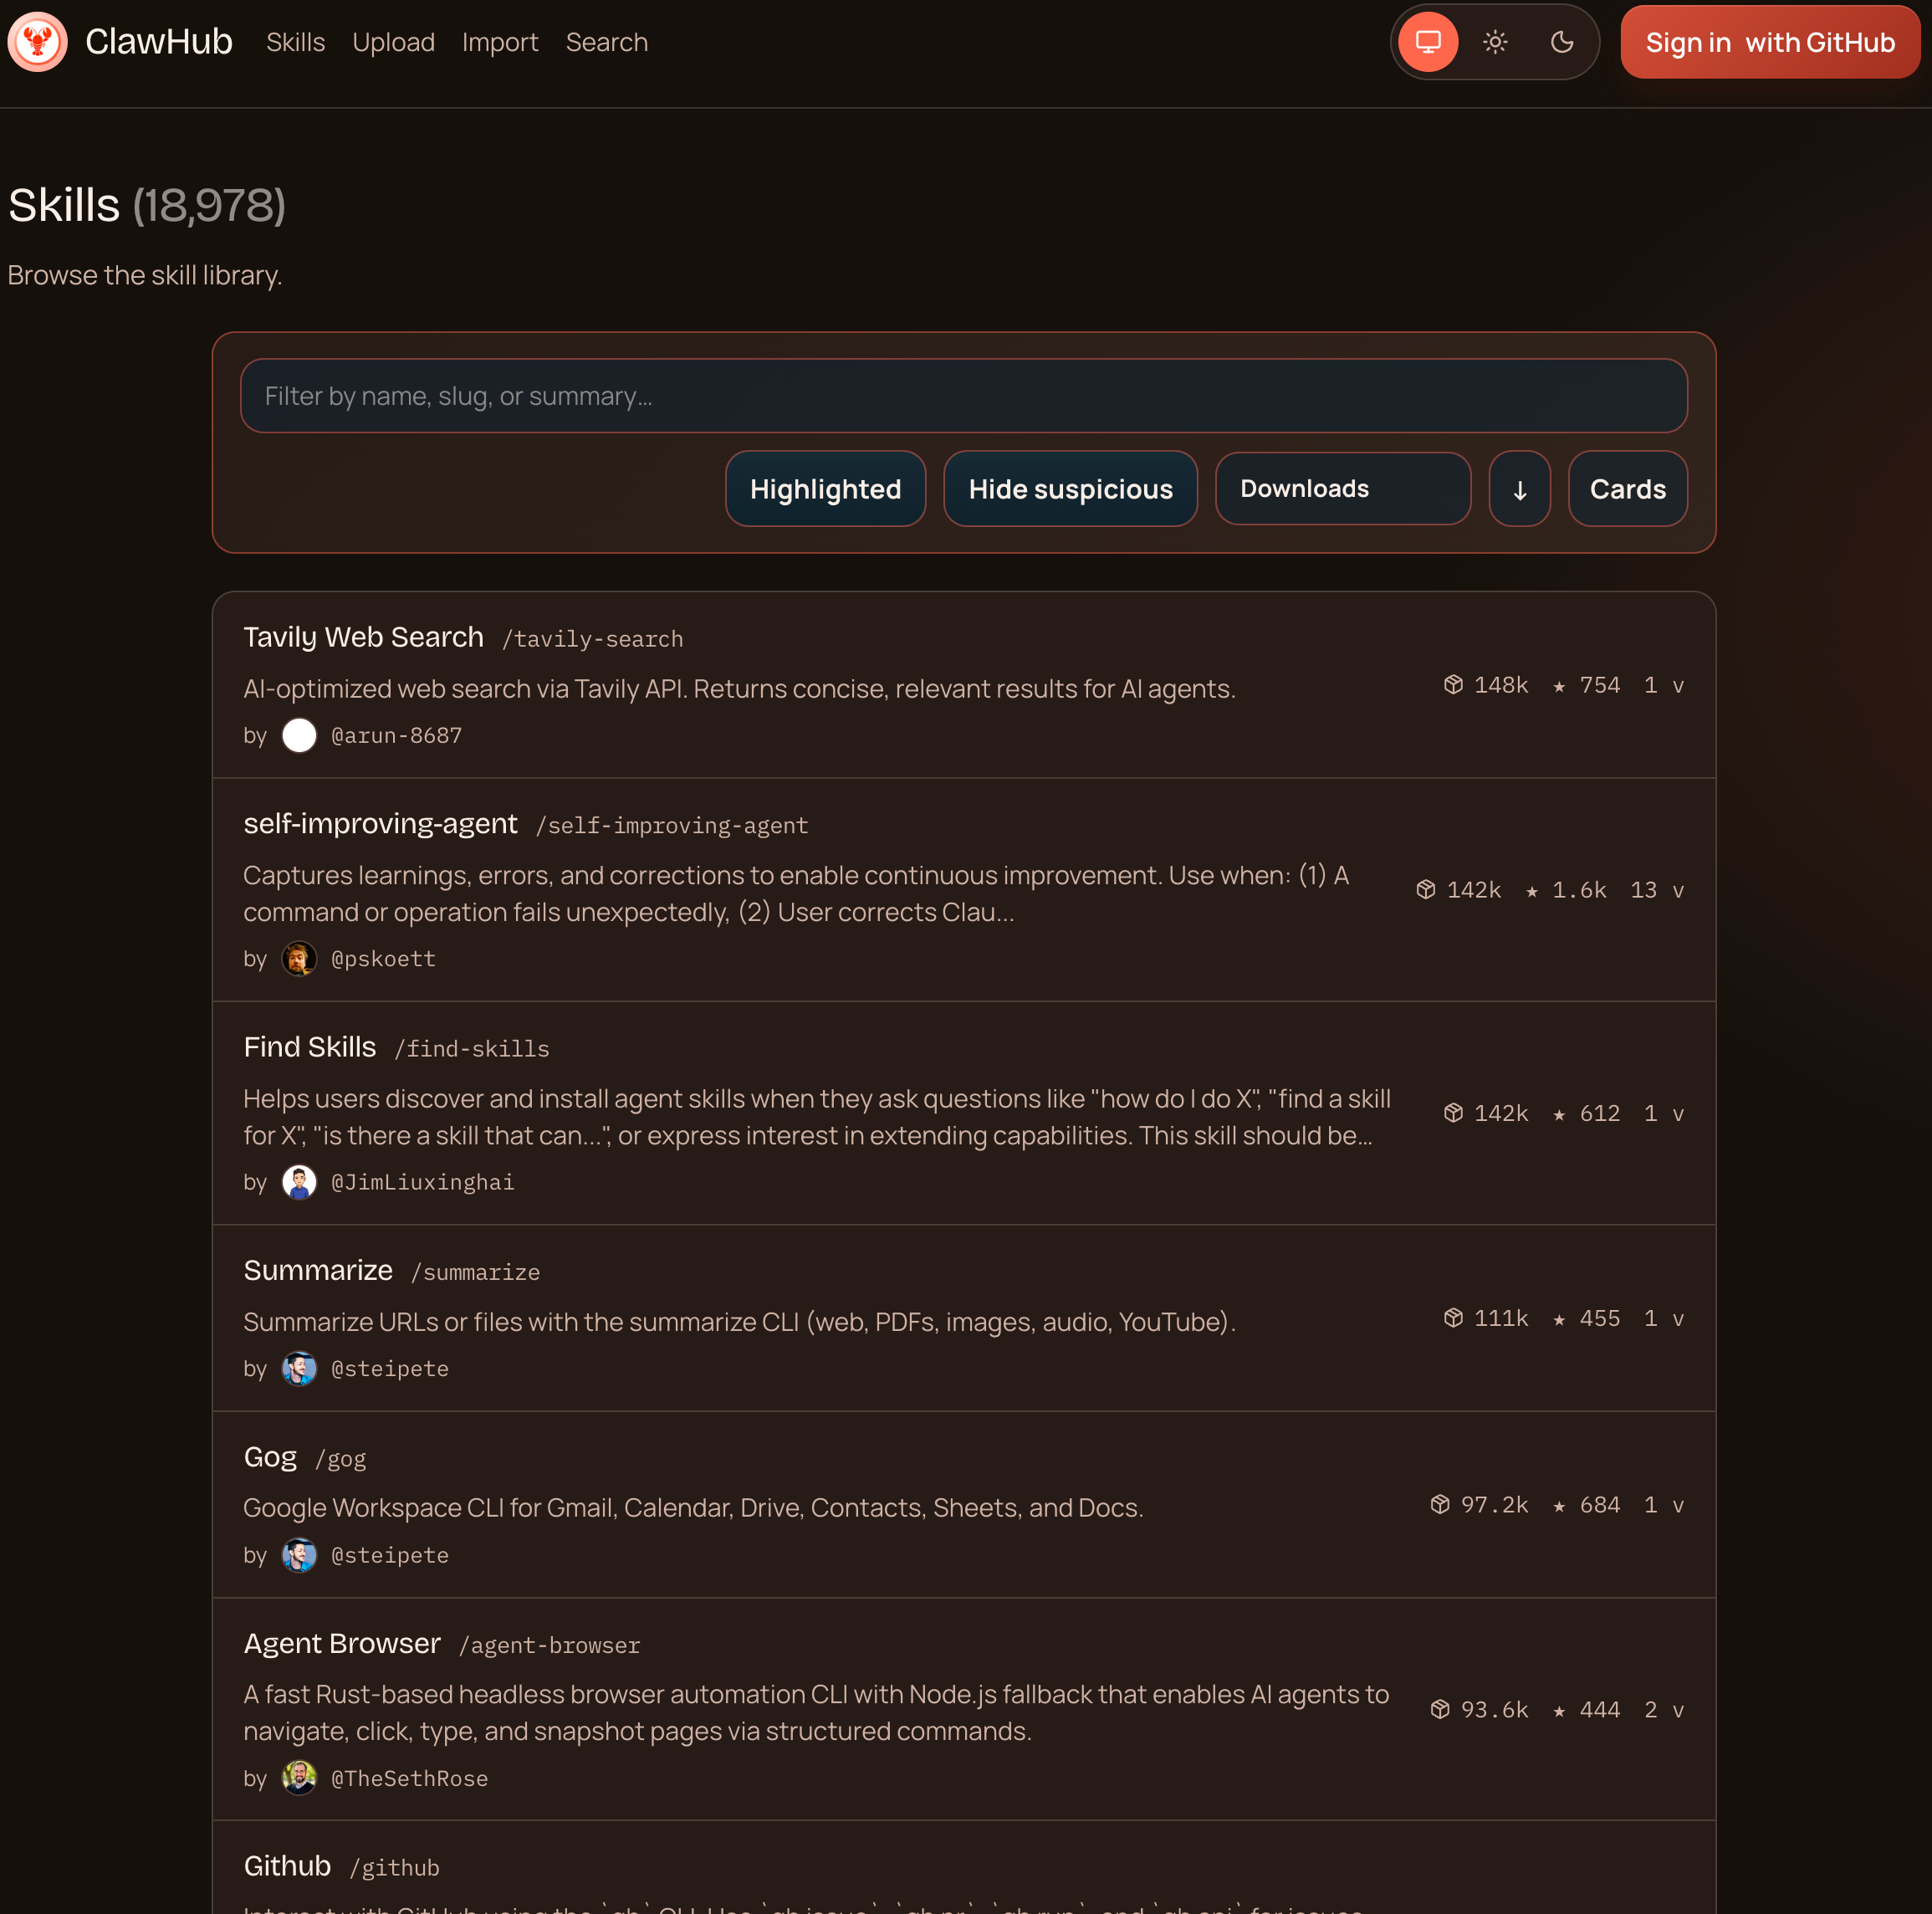Go to the Import page
Viewport: 1932px width, 1914px height.
[x=499, y=42]
